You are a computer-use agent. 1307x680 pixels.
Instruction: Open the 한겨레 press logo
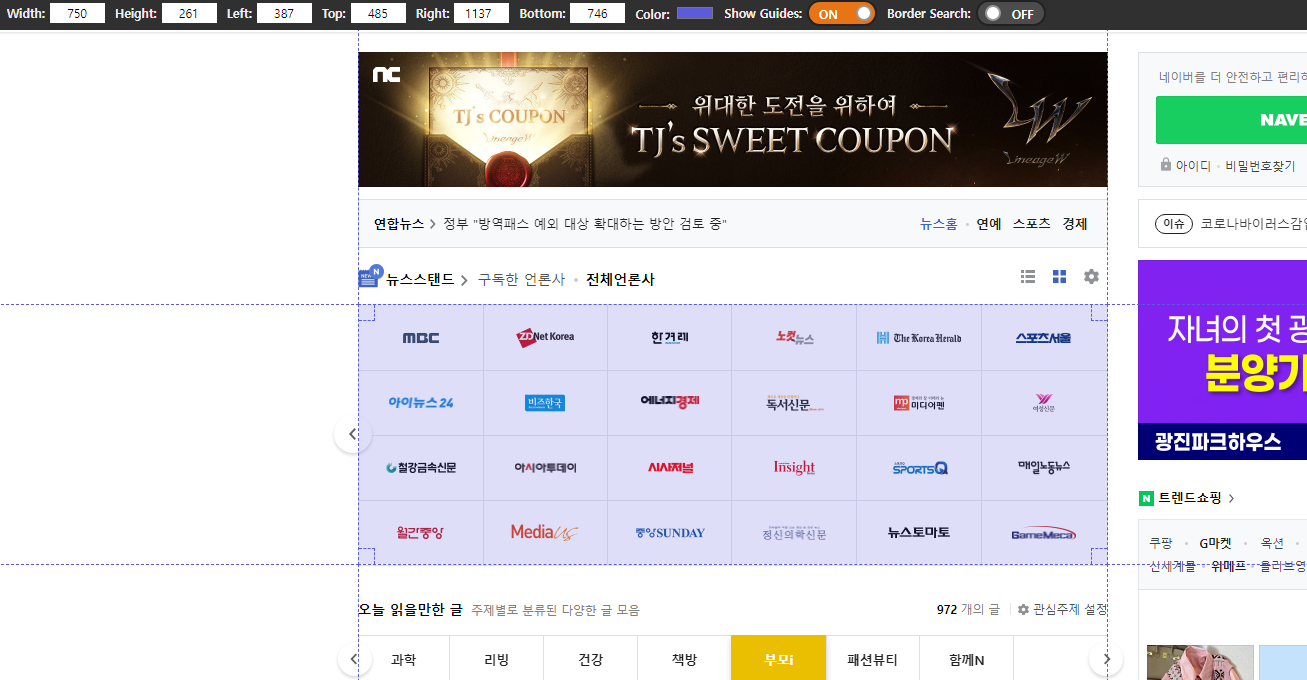pos(669,338)
